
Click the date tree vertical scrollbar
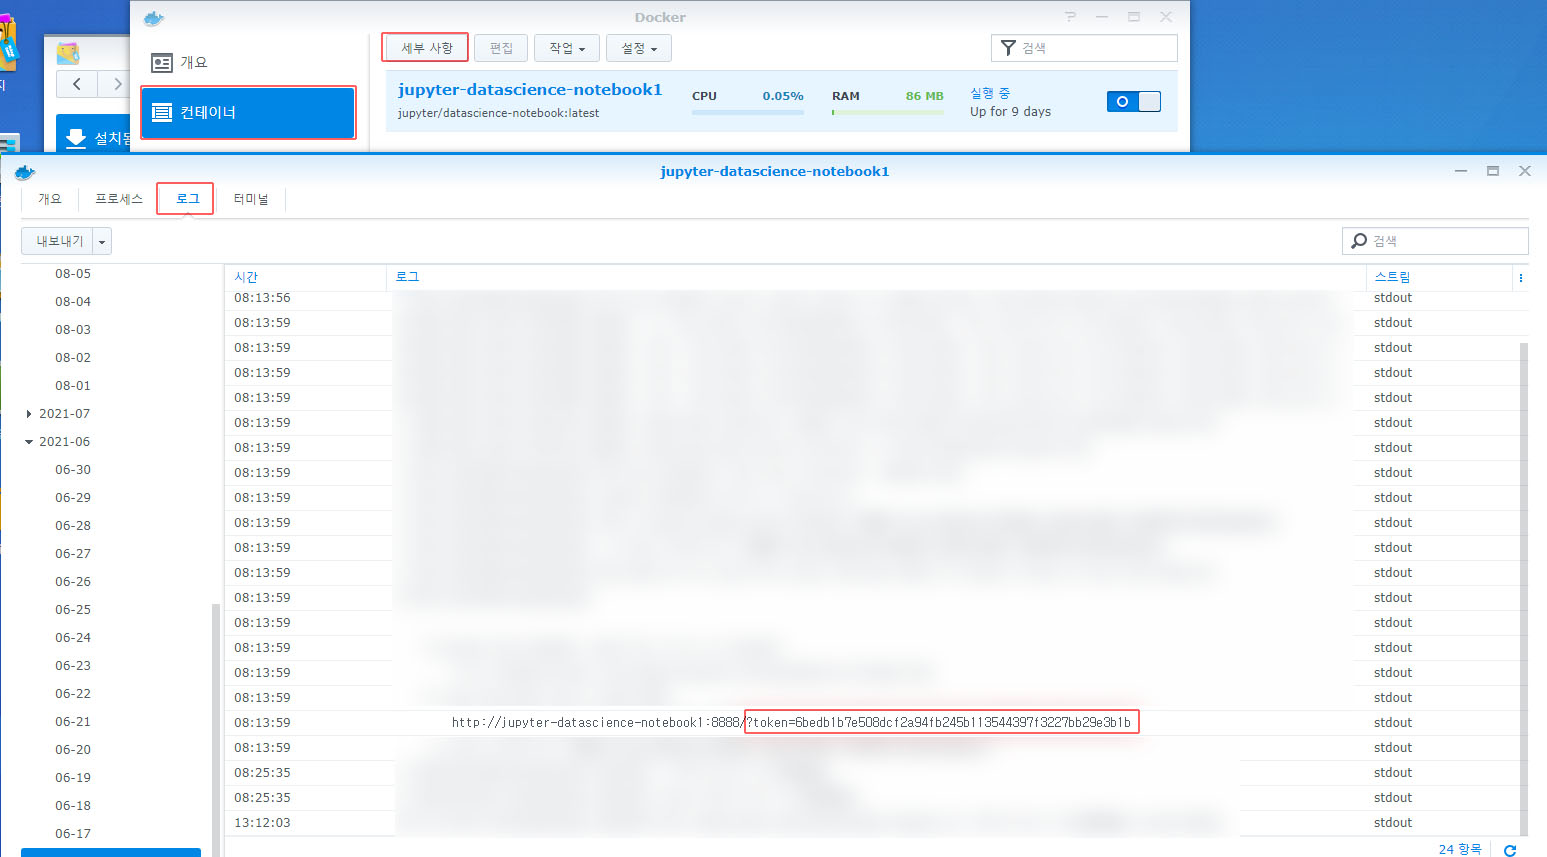point(215,730)
